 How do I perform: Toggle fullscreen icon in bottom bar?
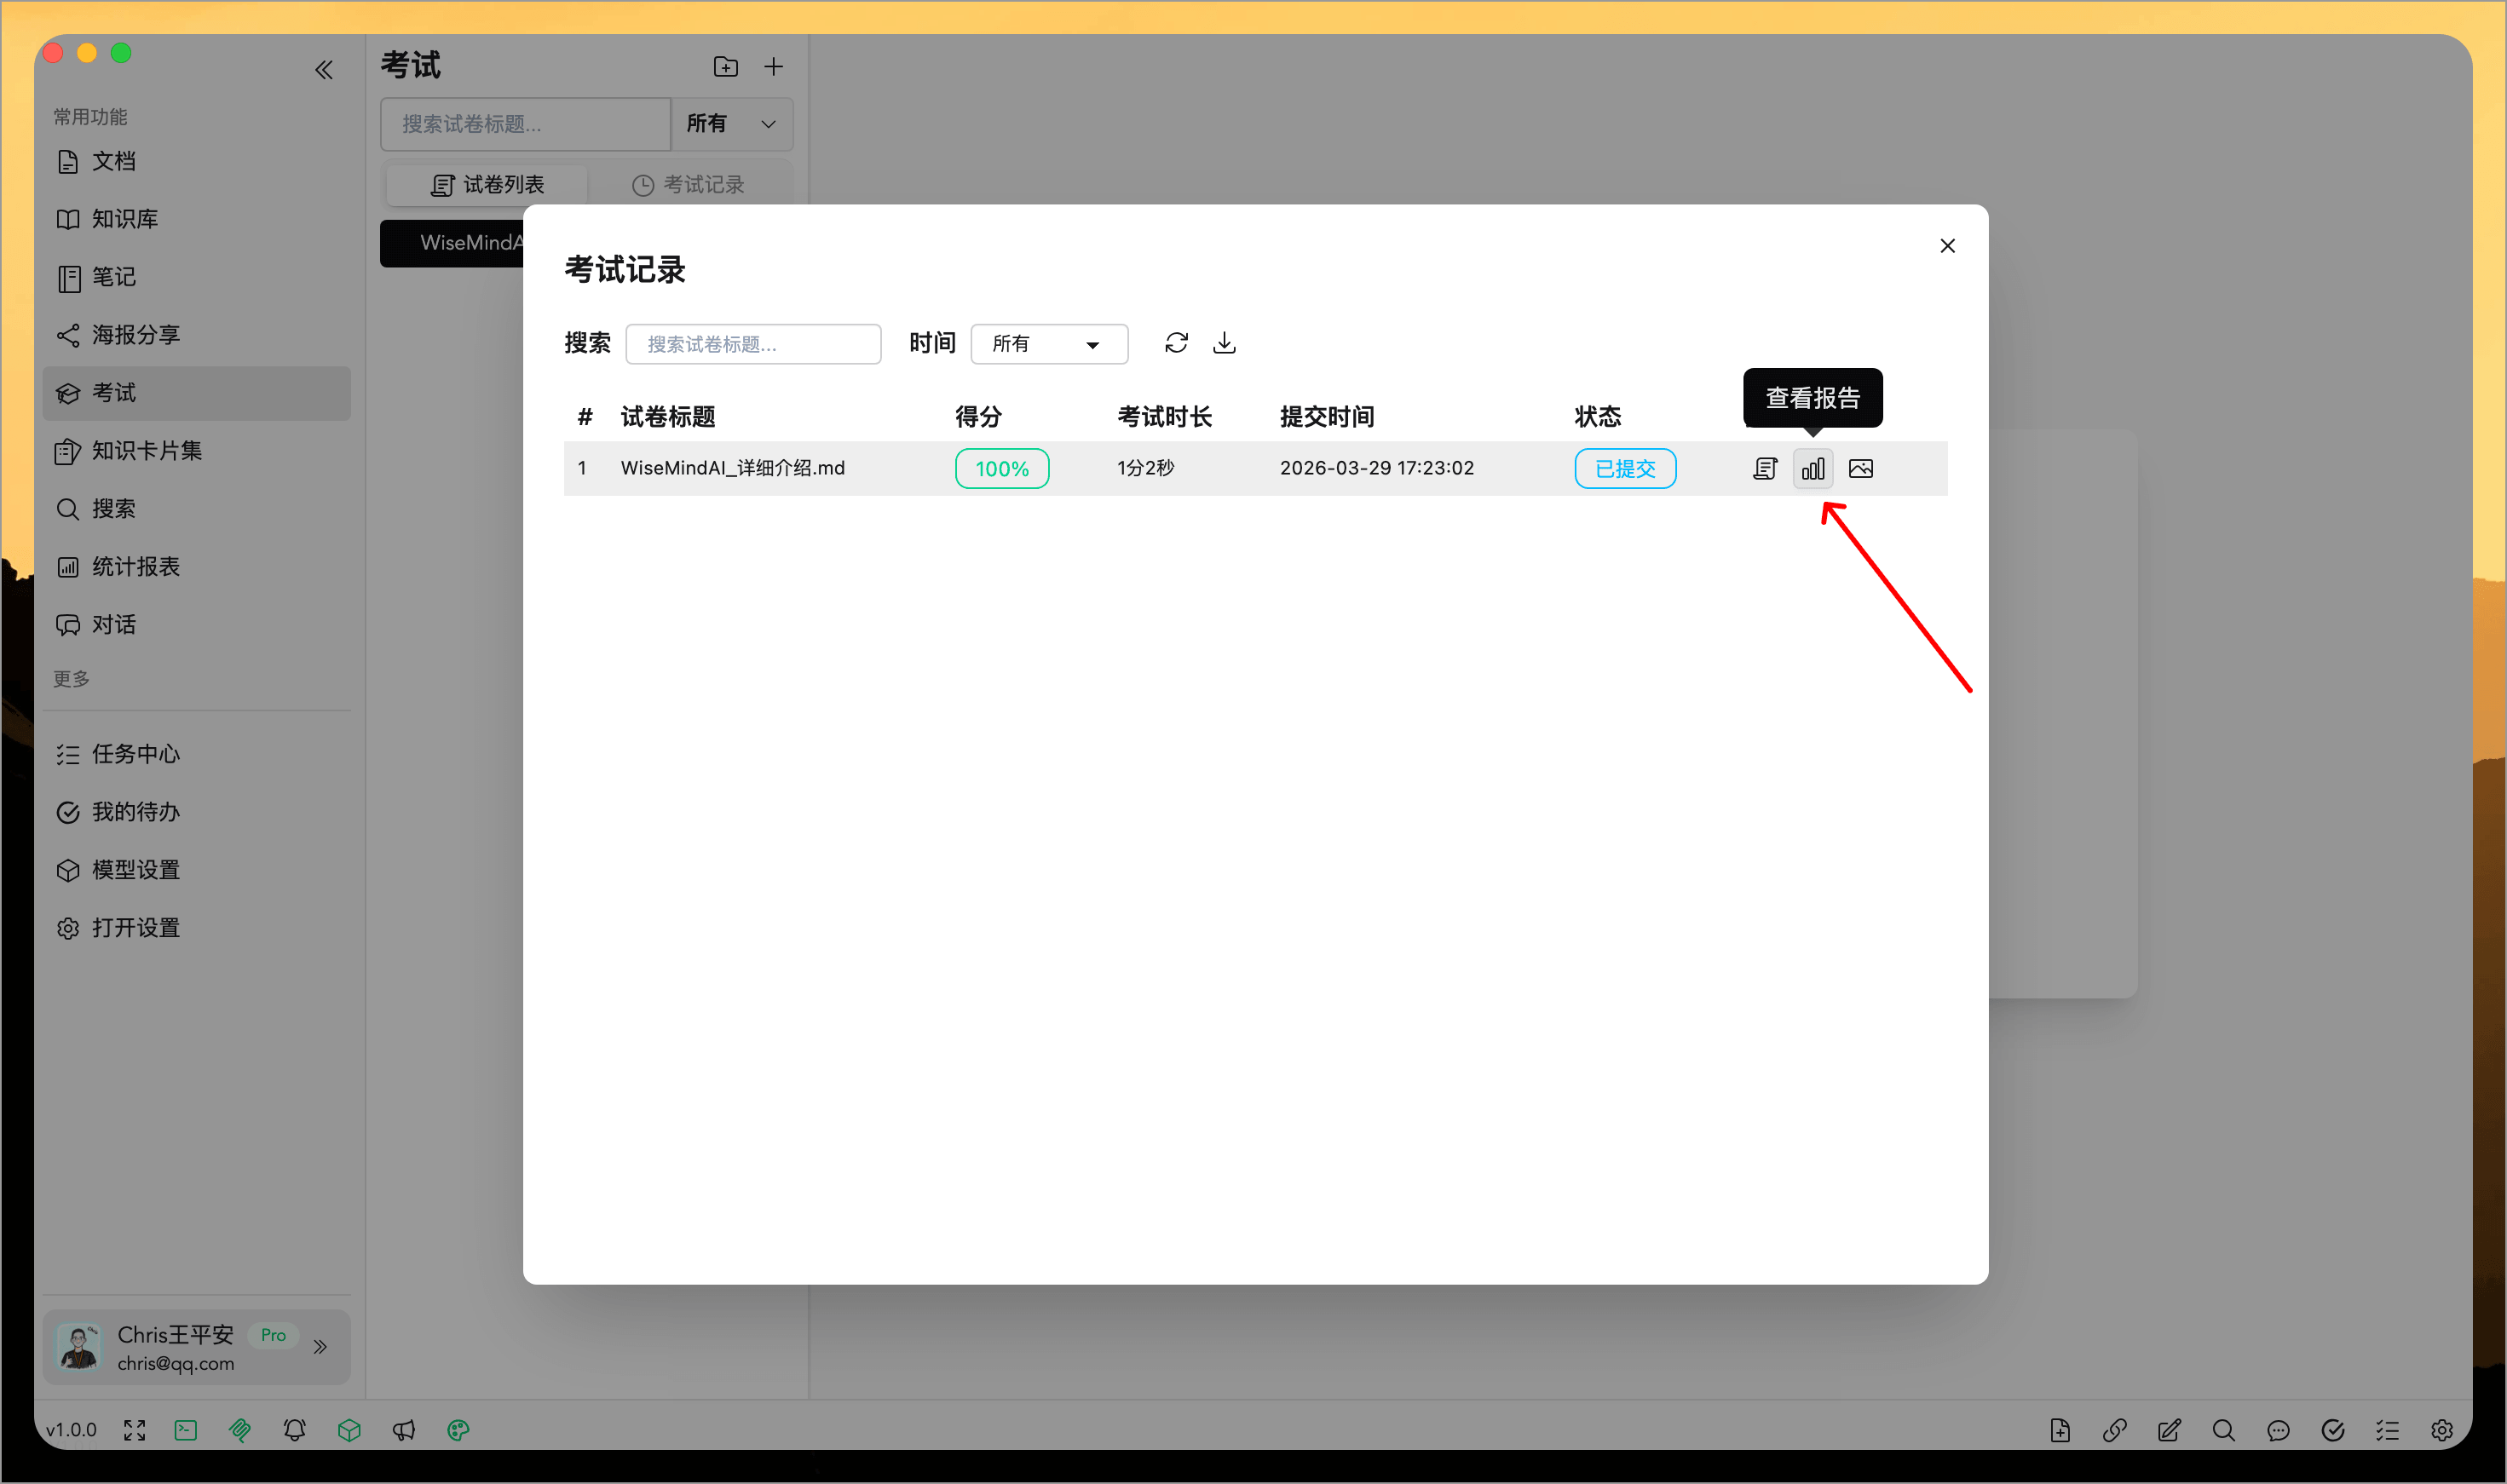[134, 1430]
